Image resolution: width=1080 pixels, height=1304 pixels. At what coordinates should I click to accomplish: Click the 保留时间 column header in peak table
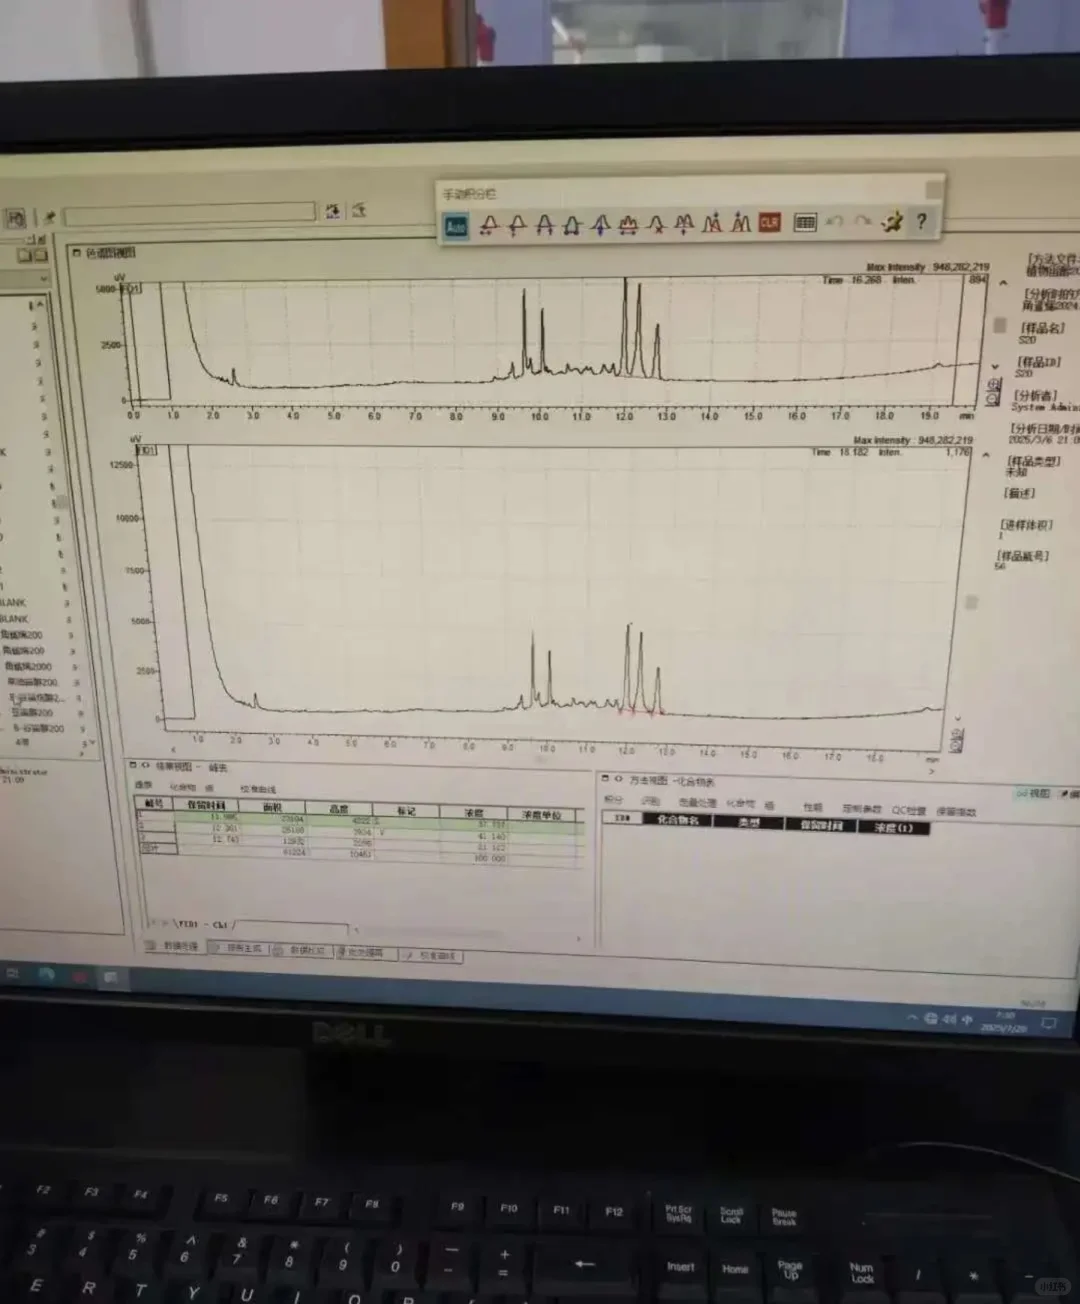(207, 805)
